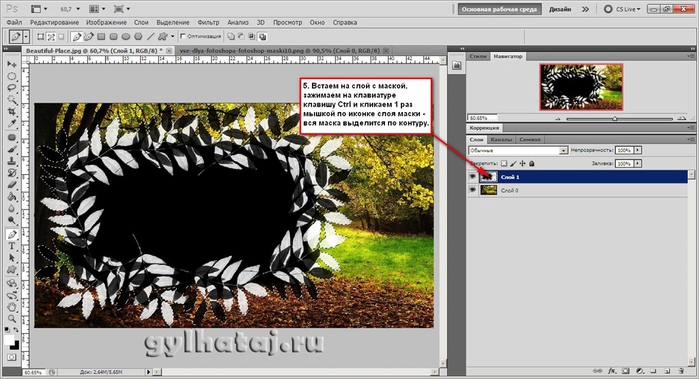Screen dimensions: 699x379
Task: Toggle visibility eye of Слой 0
Action: pos(473,190)
